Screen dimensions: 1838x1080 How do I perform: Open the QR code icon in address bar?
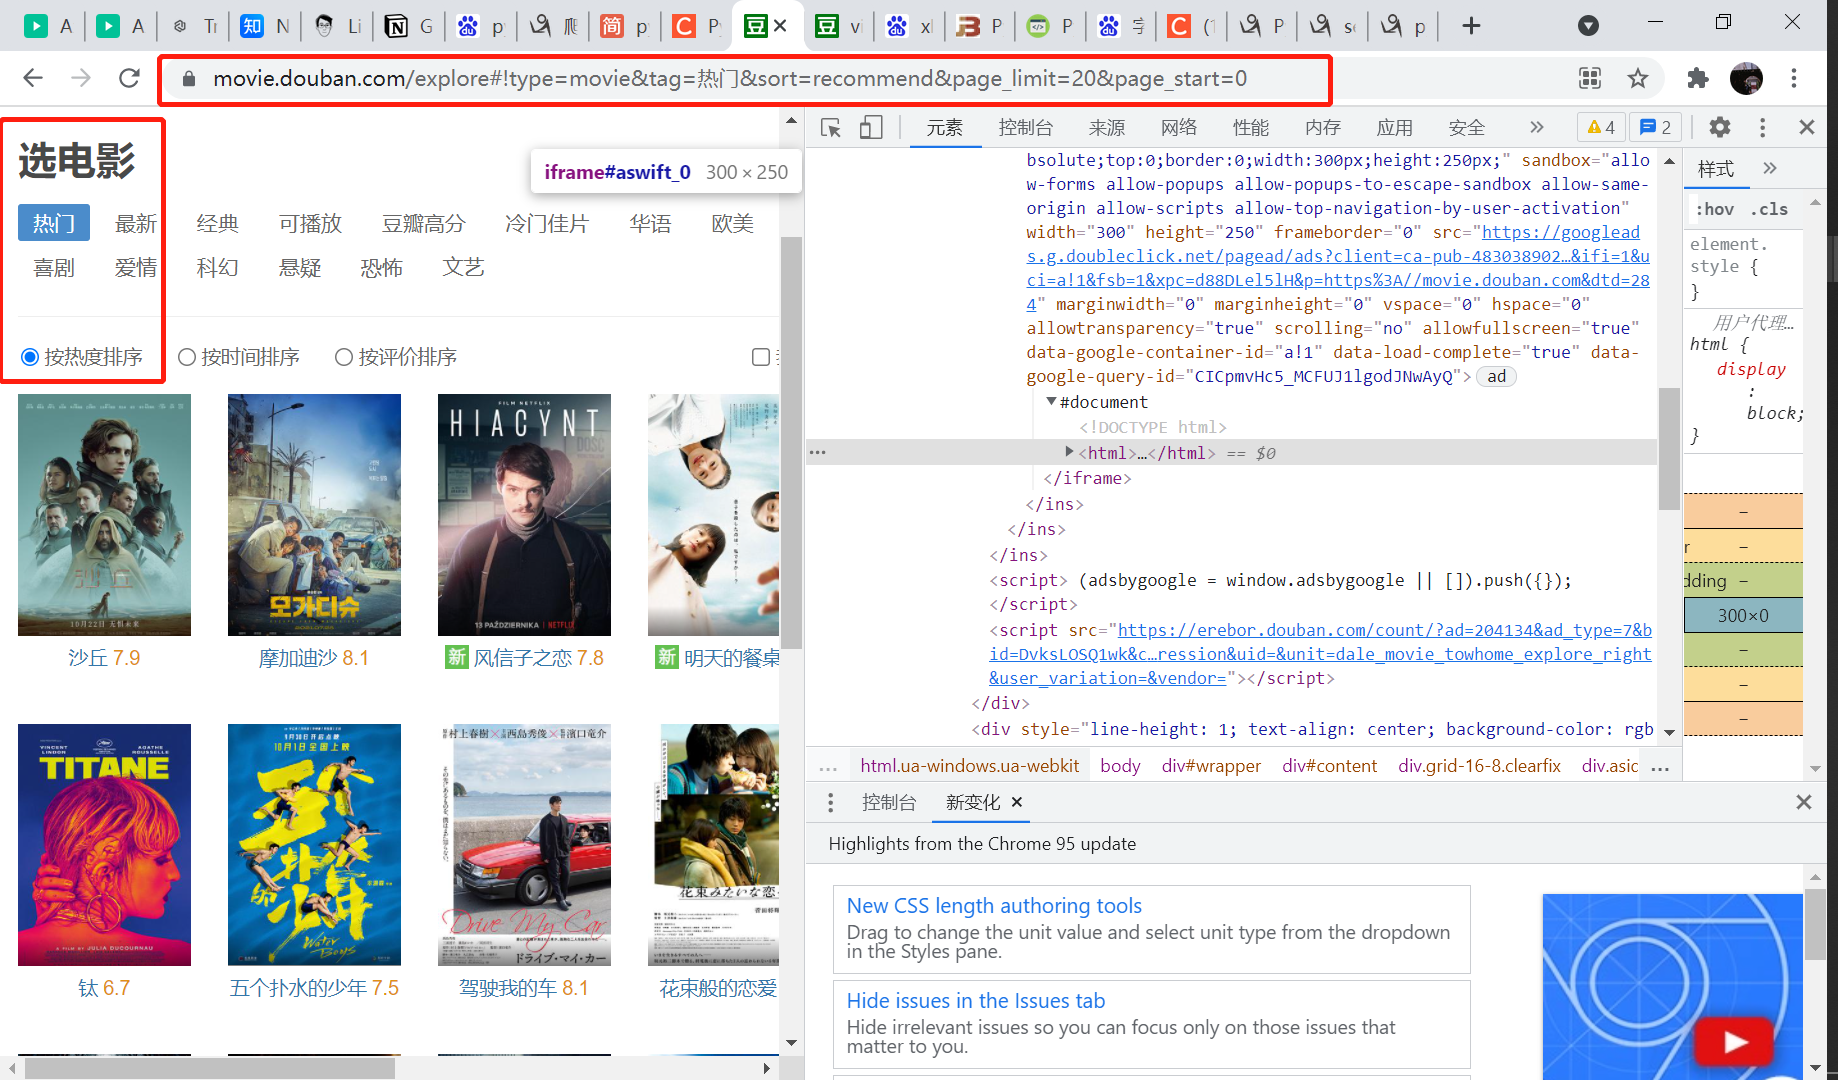click(1590, 78)
